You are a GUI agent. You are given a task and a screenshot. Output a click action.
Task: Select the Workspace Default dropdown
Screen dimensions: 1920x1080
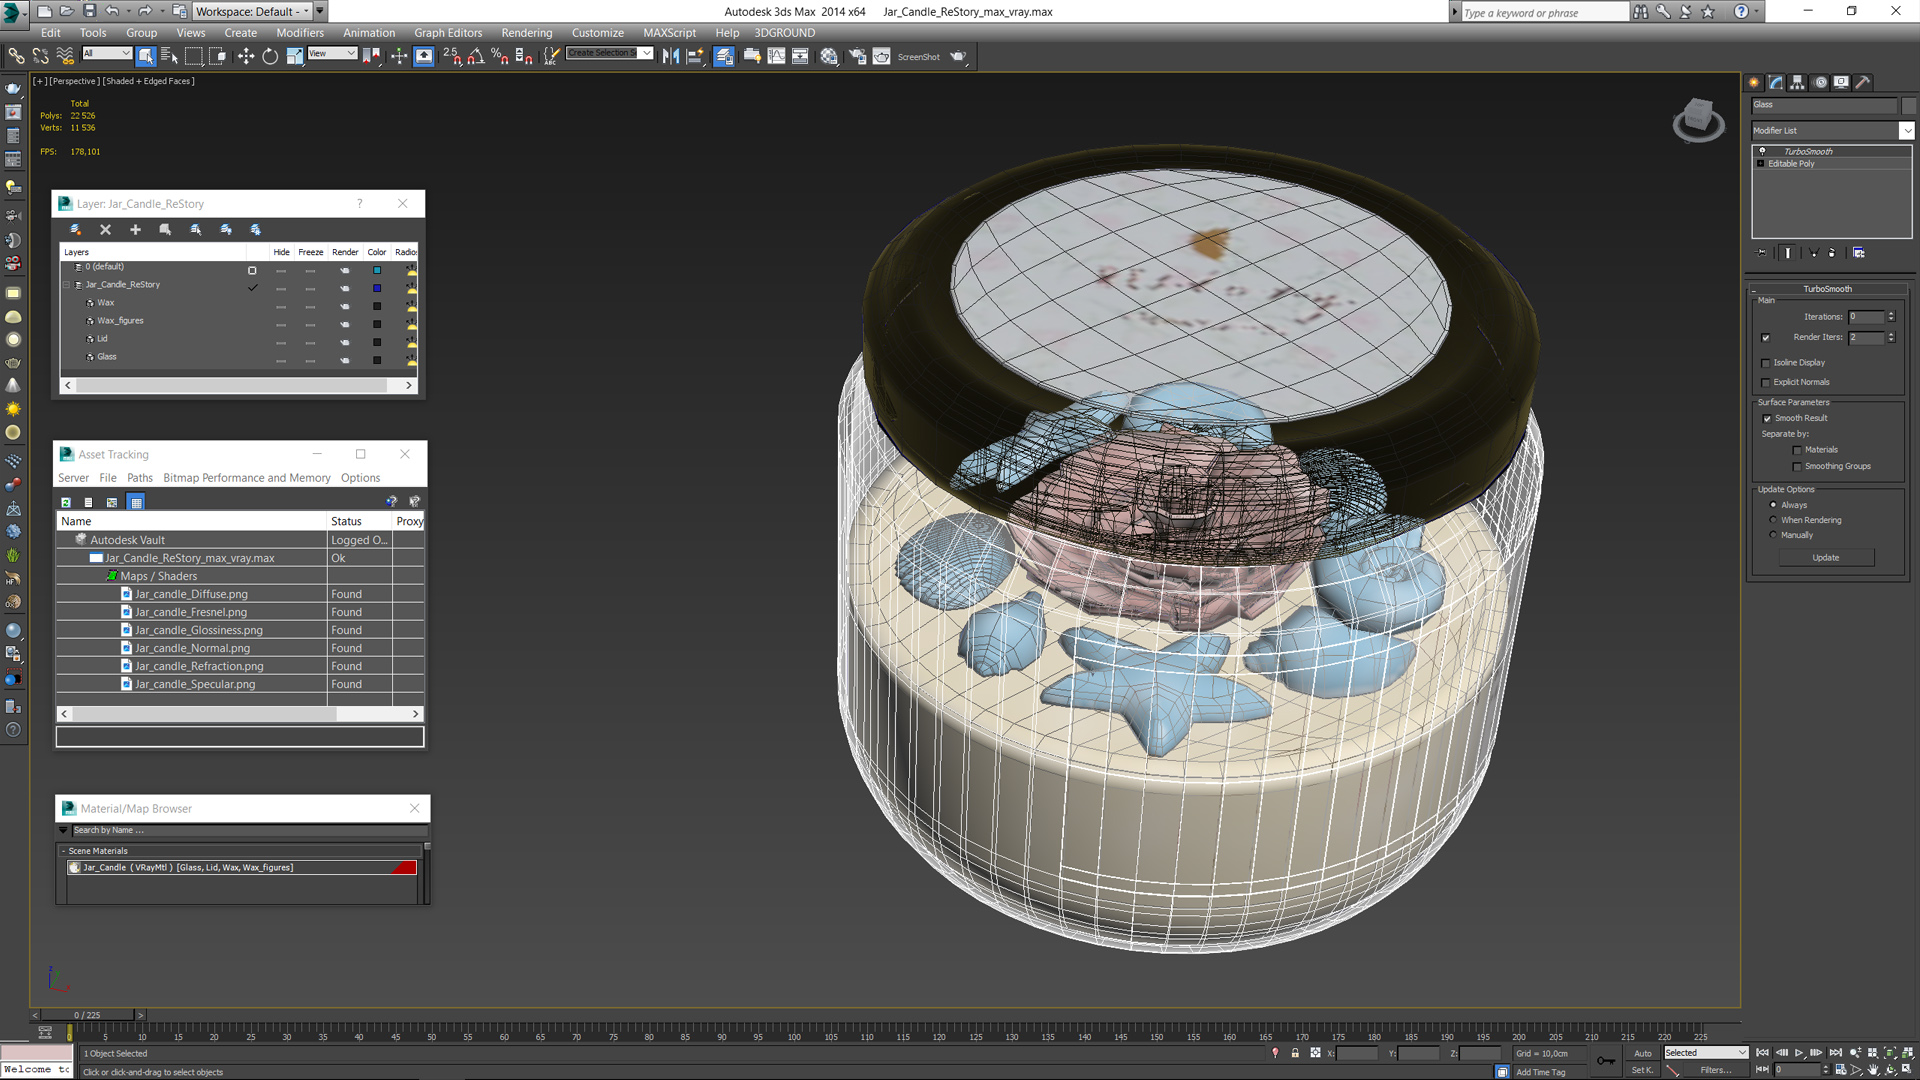[x=252, y=11]
